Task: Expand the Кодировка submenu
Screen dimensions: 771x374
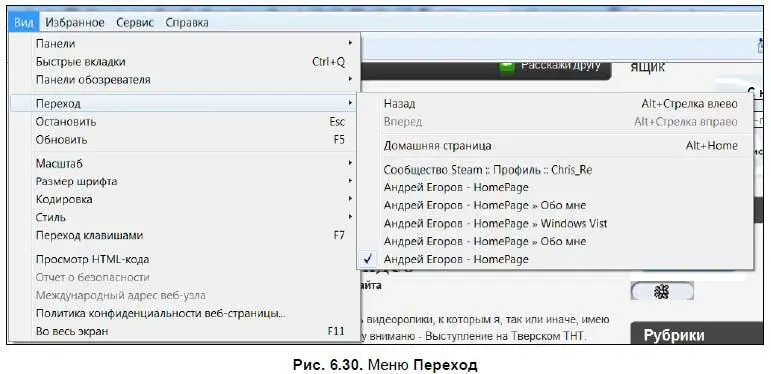Action: [x=185, y=200]
